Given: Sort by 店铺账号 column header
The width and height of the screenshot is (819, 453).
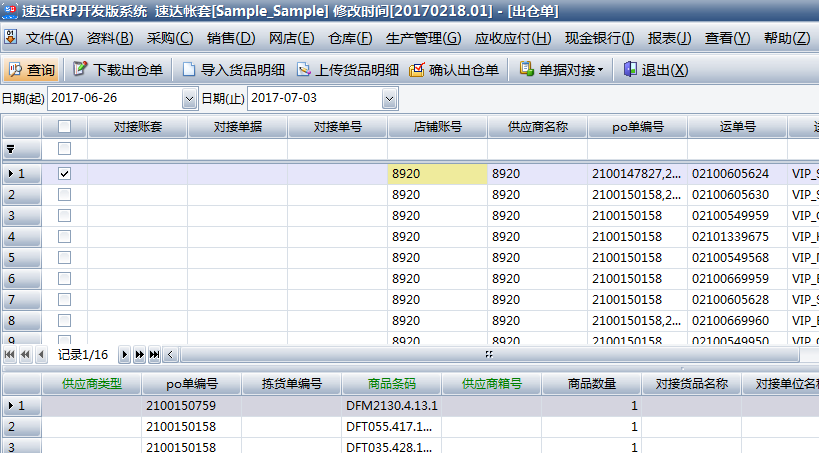Looking at the screenshot, I should coord(438,127).
